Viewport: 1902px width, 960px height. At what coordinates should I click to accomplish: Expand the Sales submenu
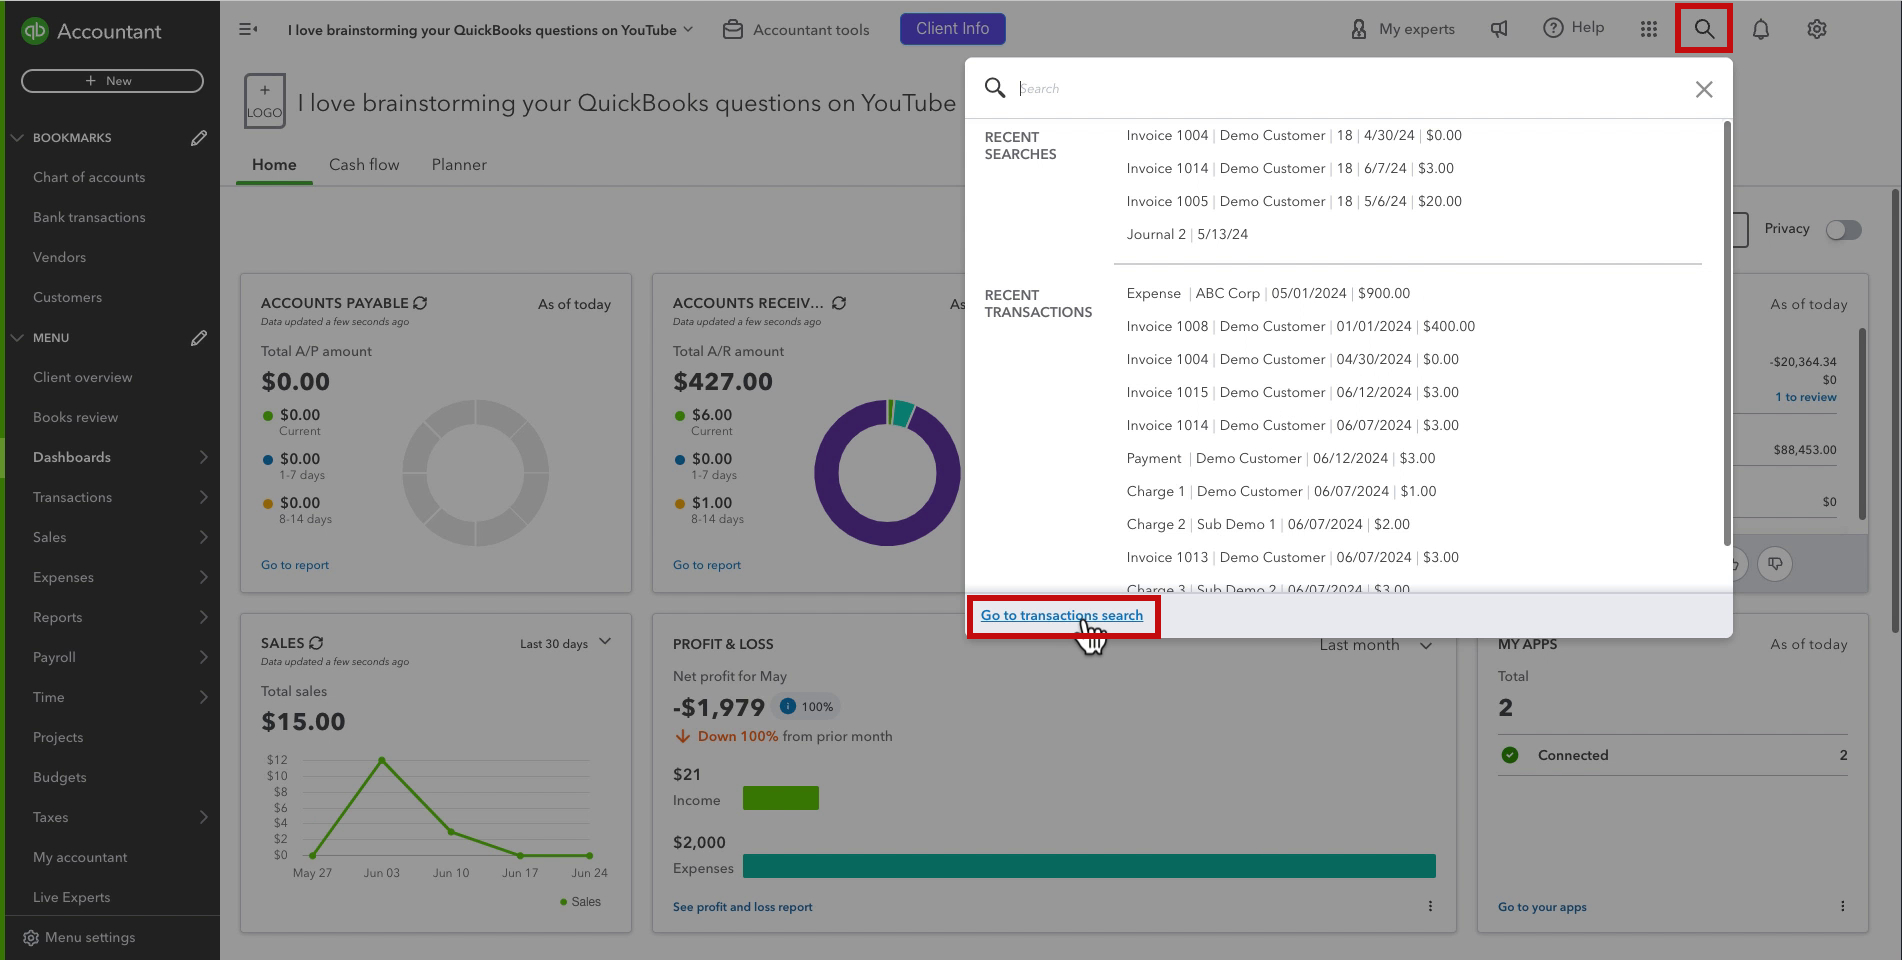coord(204,537)
